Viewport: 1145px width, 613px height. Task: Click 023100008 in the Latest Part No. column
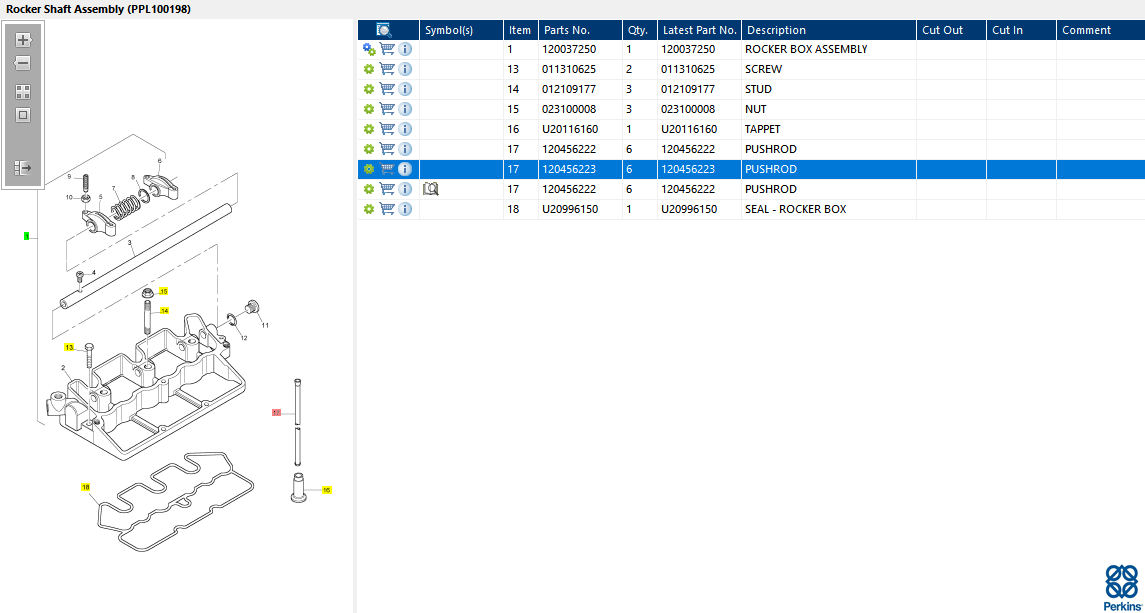688,110
